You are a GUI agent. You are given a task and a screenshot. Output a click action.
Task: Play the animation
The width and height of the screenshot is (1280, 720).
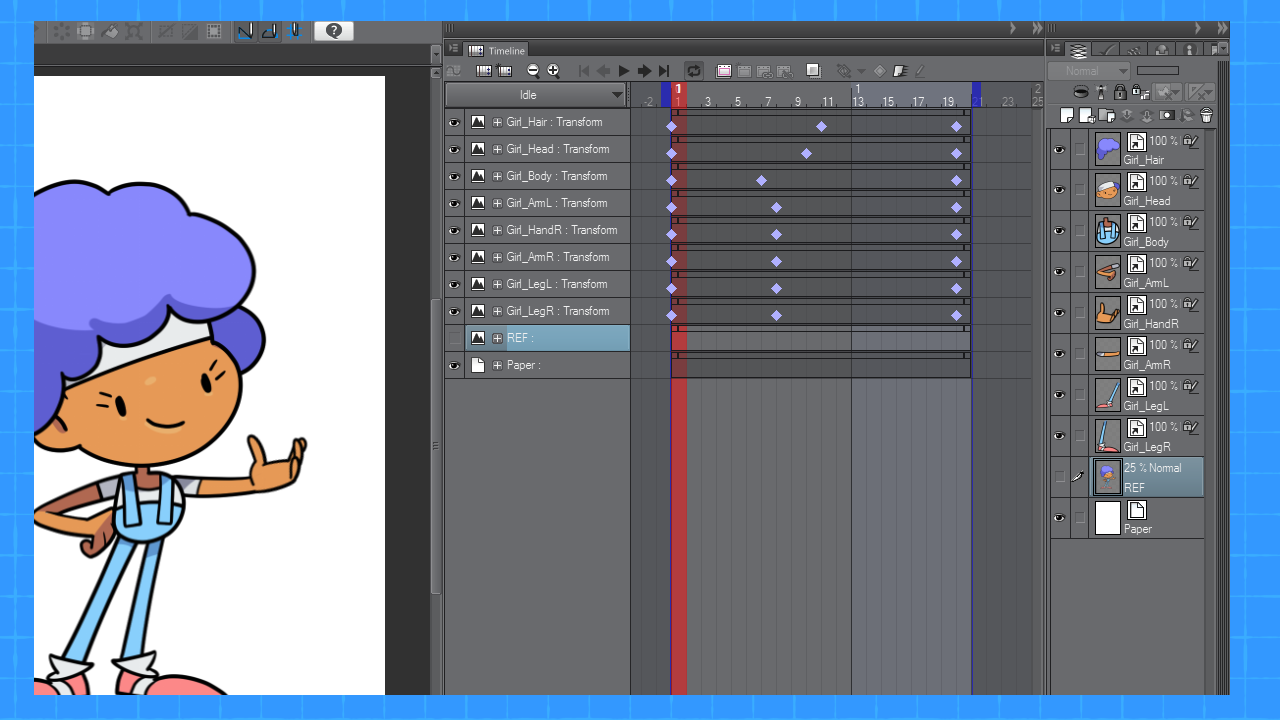coord(624,71)
